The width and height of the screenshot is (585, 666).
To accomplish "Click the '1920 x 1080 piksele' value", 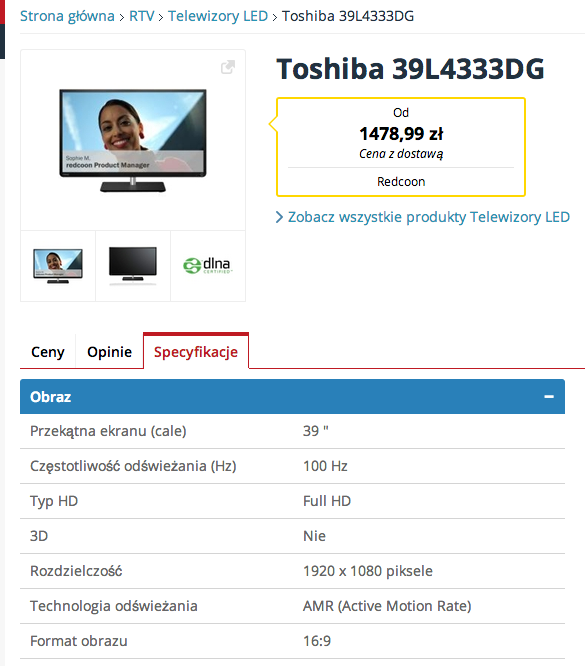I will tap(367, 571).
